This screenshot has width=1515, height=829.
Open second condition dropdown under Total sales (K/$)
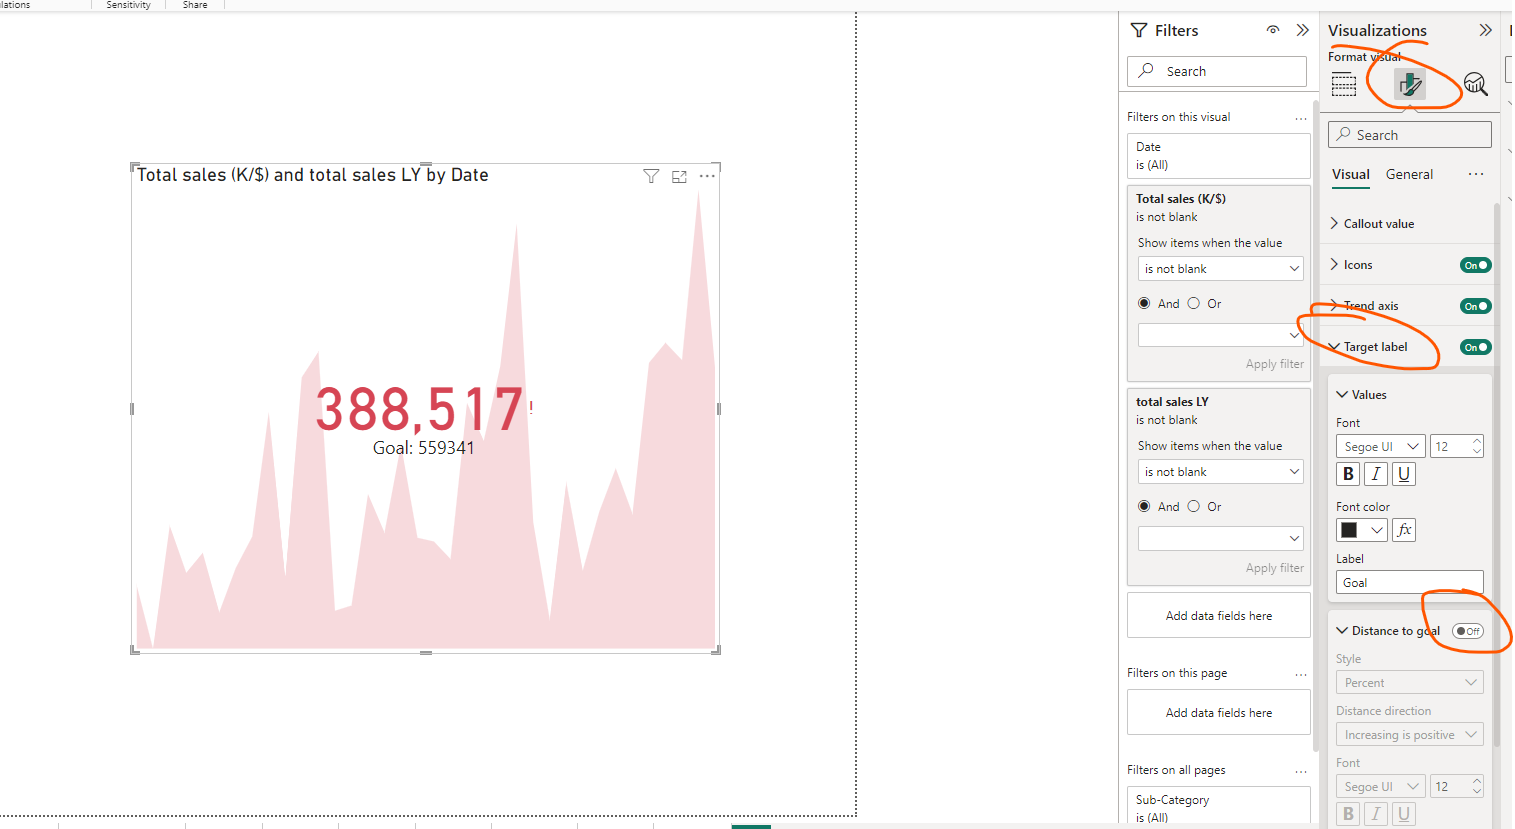tap(1221, 335)
